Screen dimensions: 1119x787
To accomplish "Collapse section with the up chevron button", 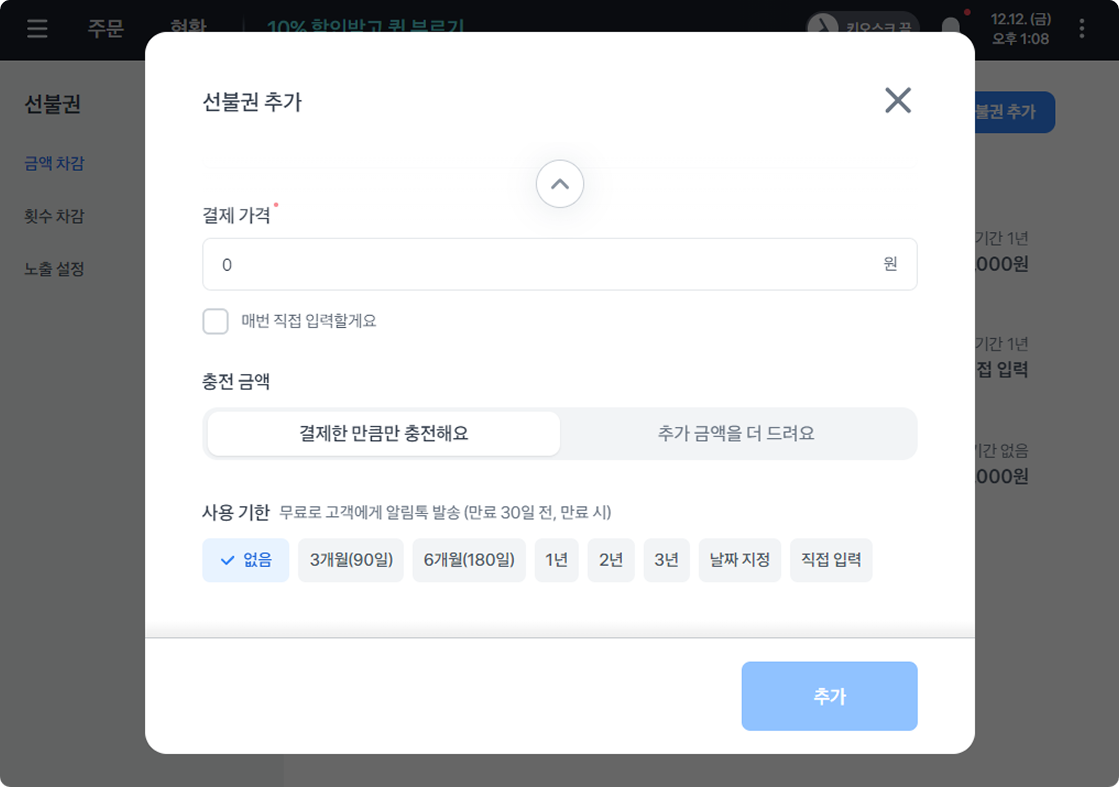I will coord(559,184).
